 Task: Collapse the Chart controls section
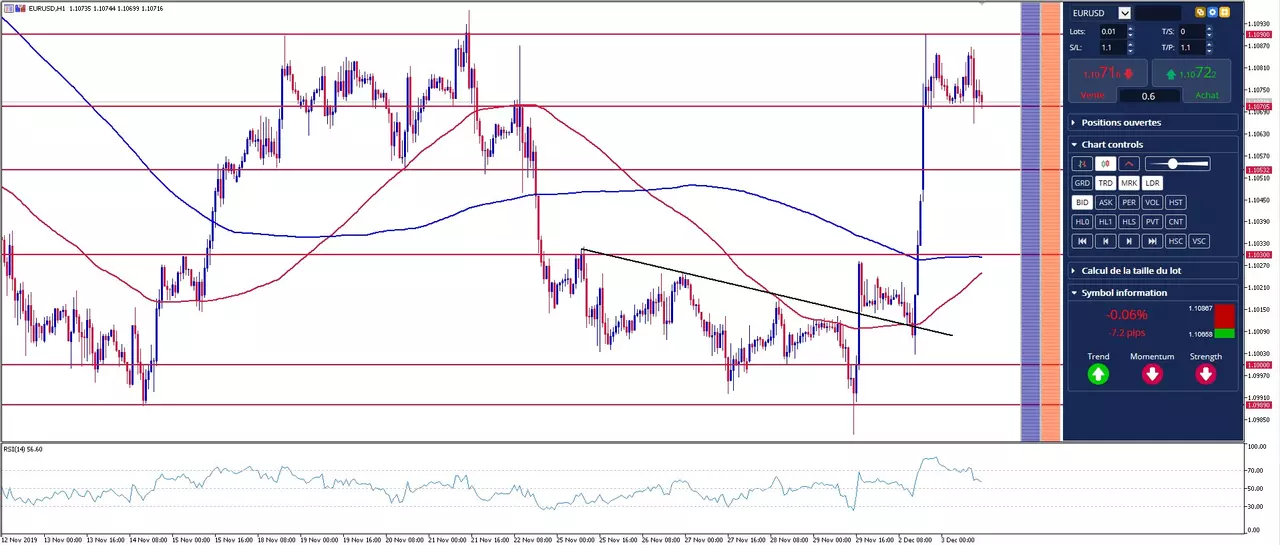click(1152, 144)
